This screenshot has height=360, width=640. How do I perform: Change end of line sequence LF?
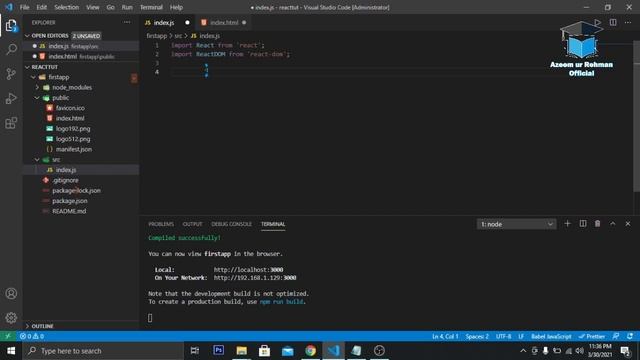[521, 336]
